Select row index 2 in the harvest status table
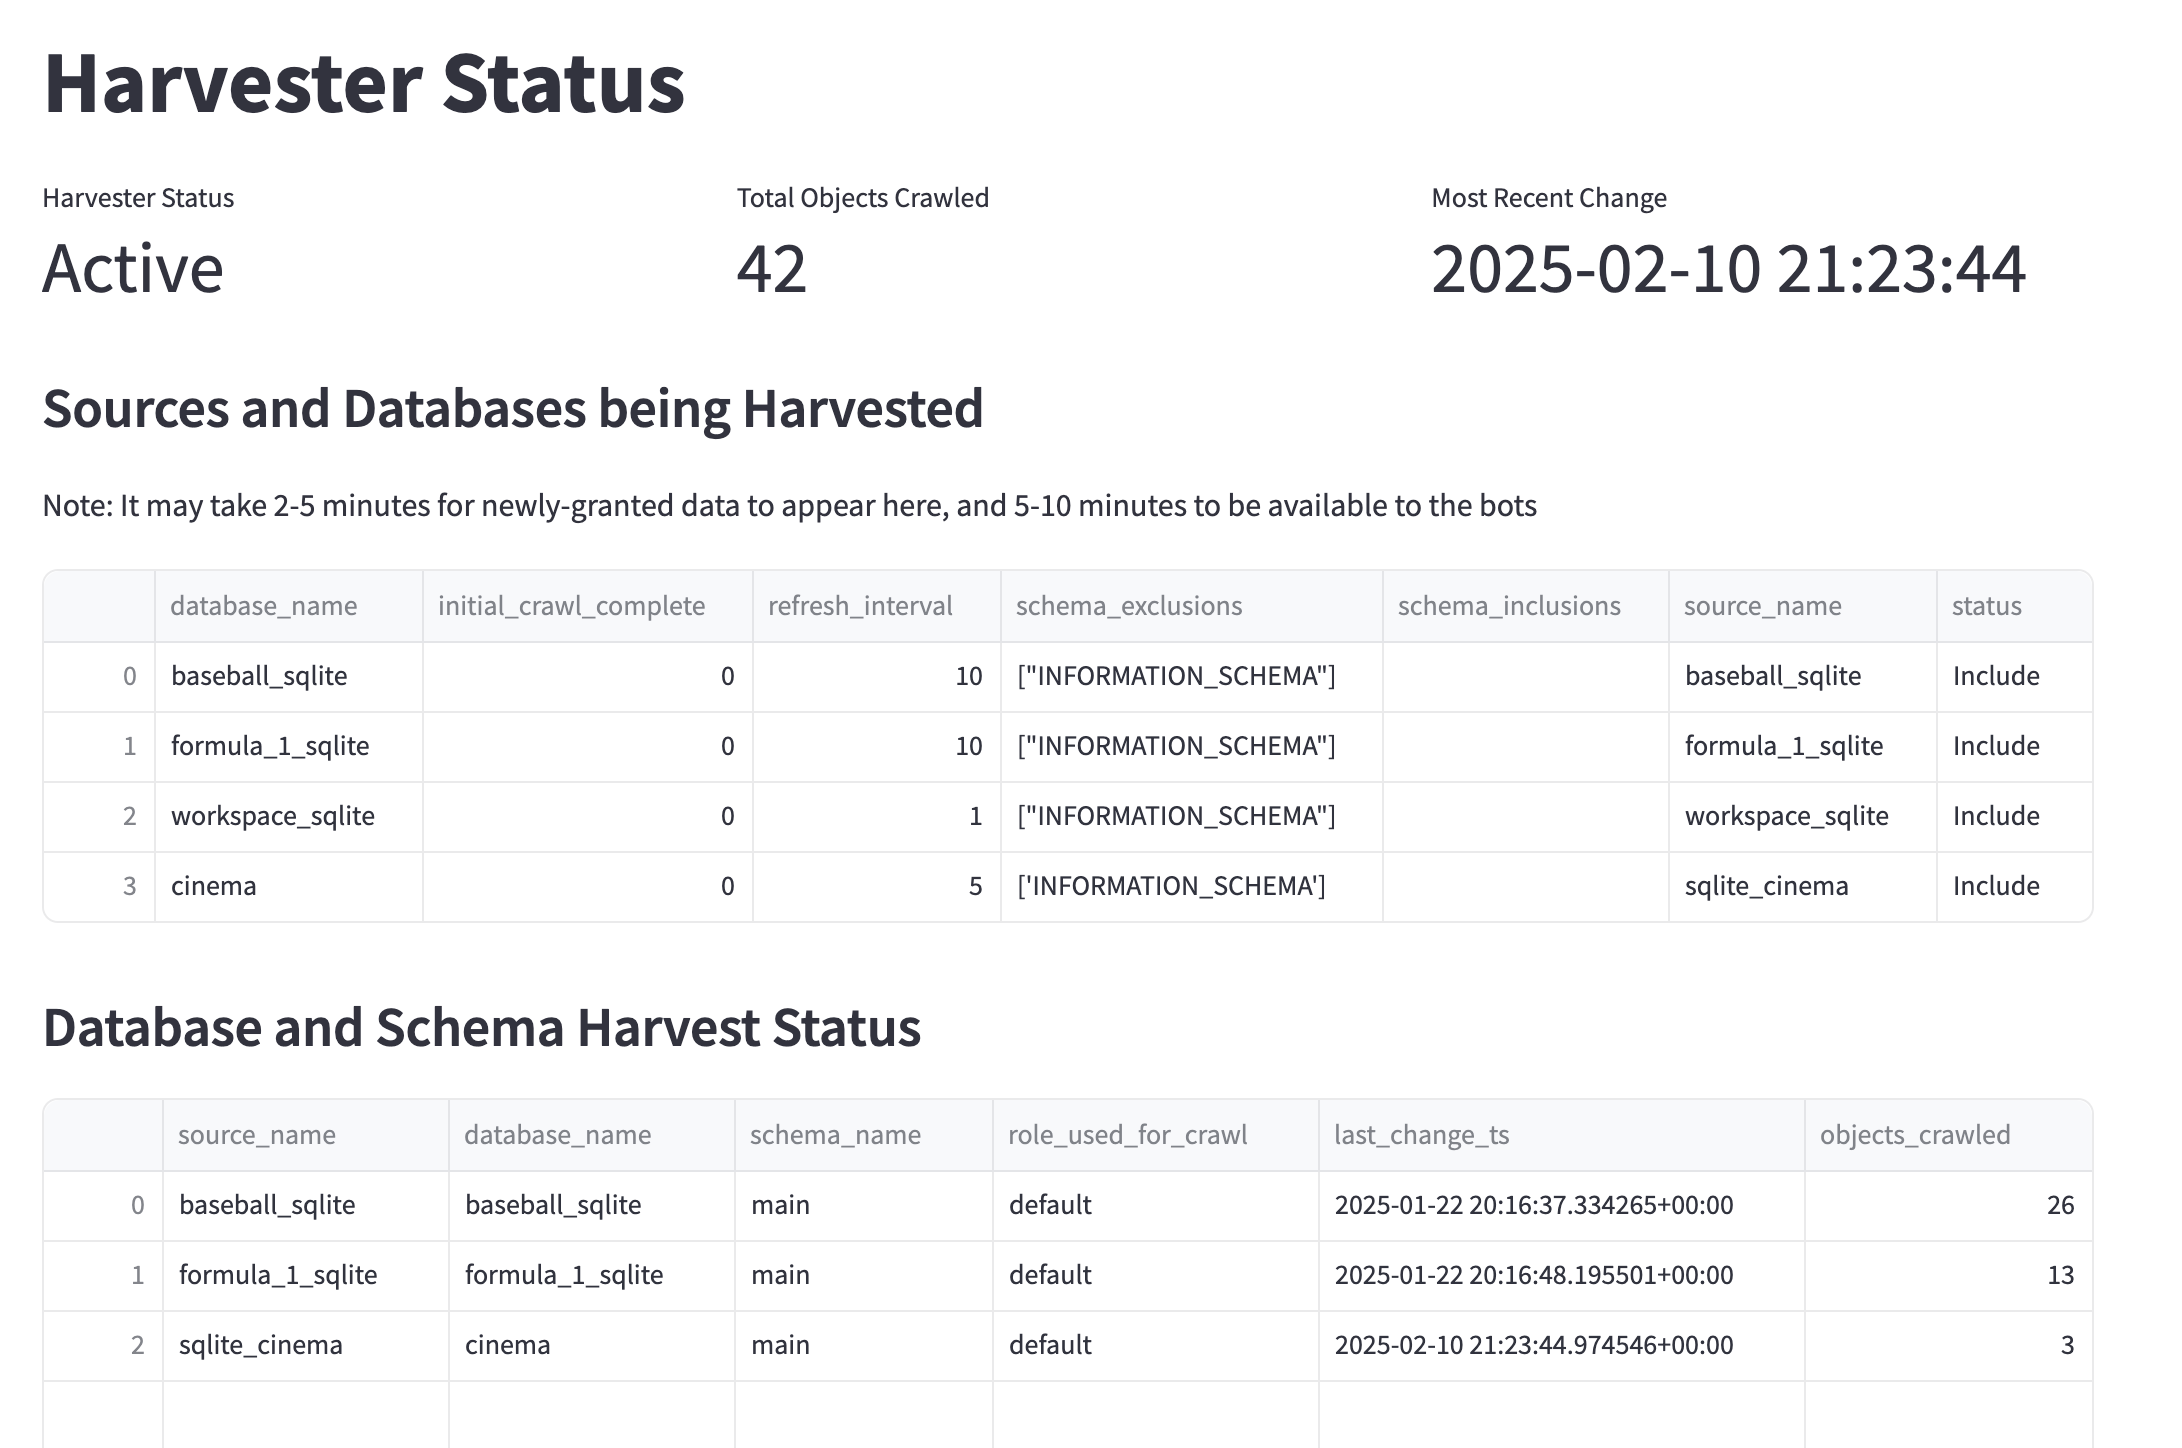The height and width of the screenshot is (1448, 2182). point(137,1345)
